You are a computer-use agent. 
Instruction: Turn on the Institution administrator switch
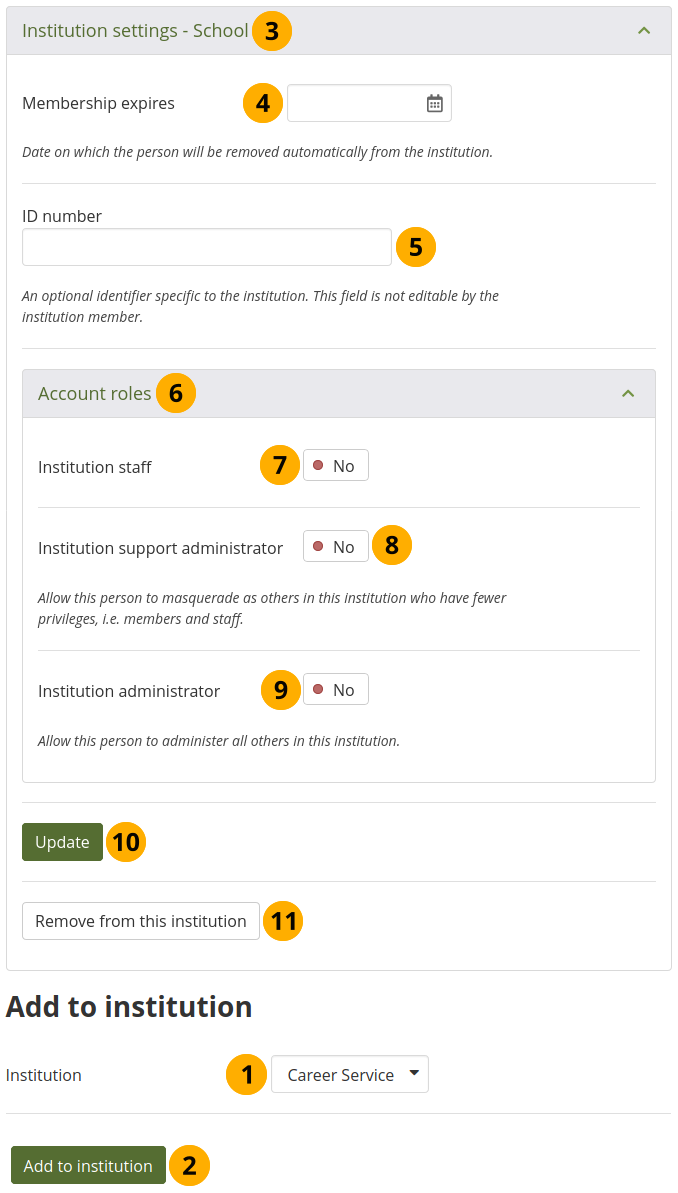[x=336, y=690]
